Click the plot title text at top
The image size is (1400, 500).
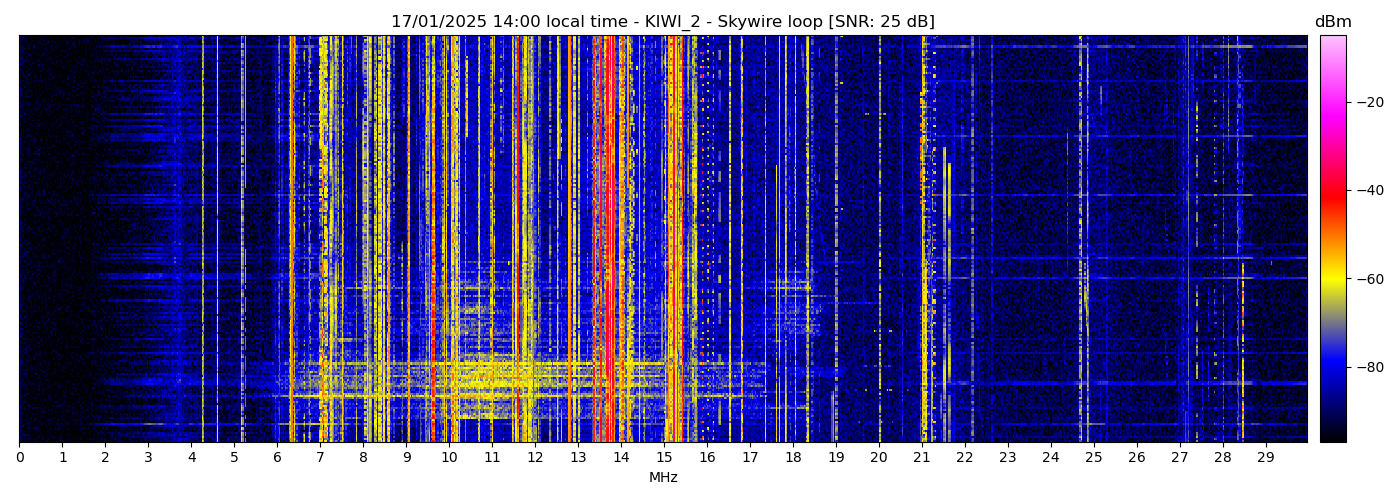pos(662,22)
